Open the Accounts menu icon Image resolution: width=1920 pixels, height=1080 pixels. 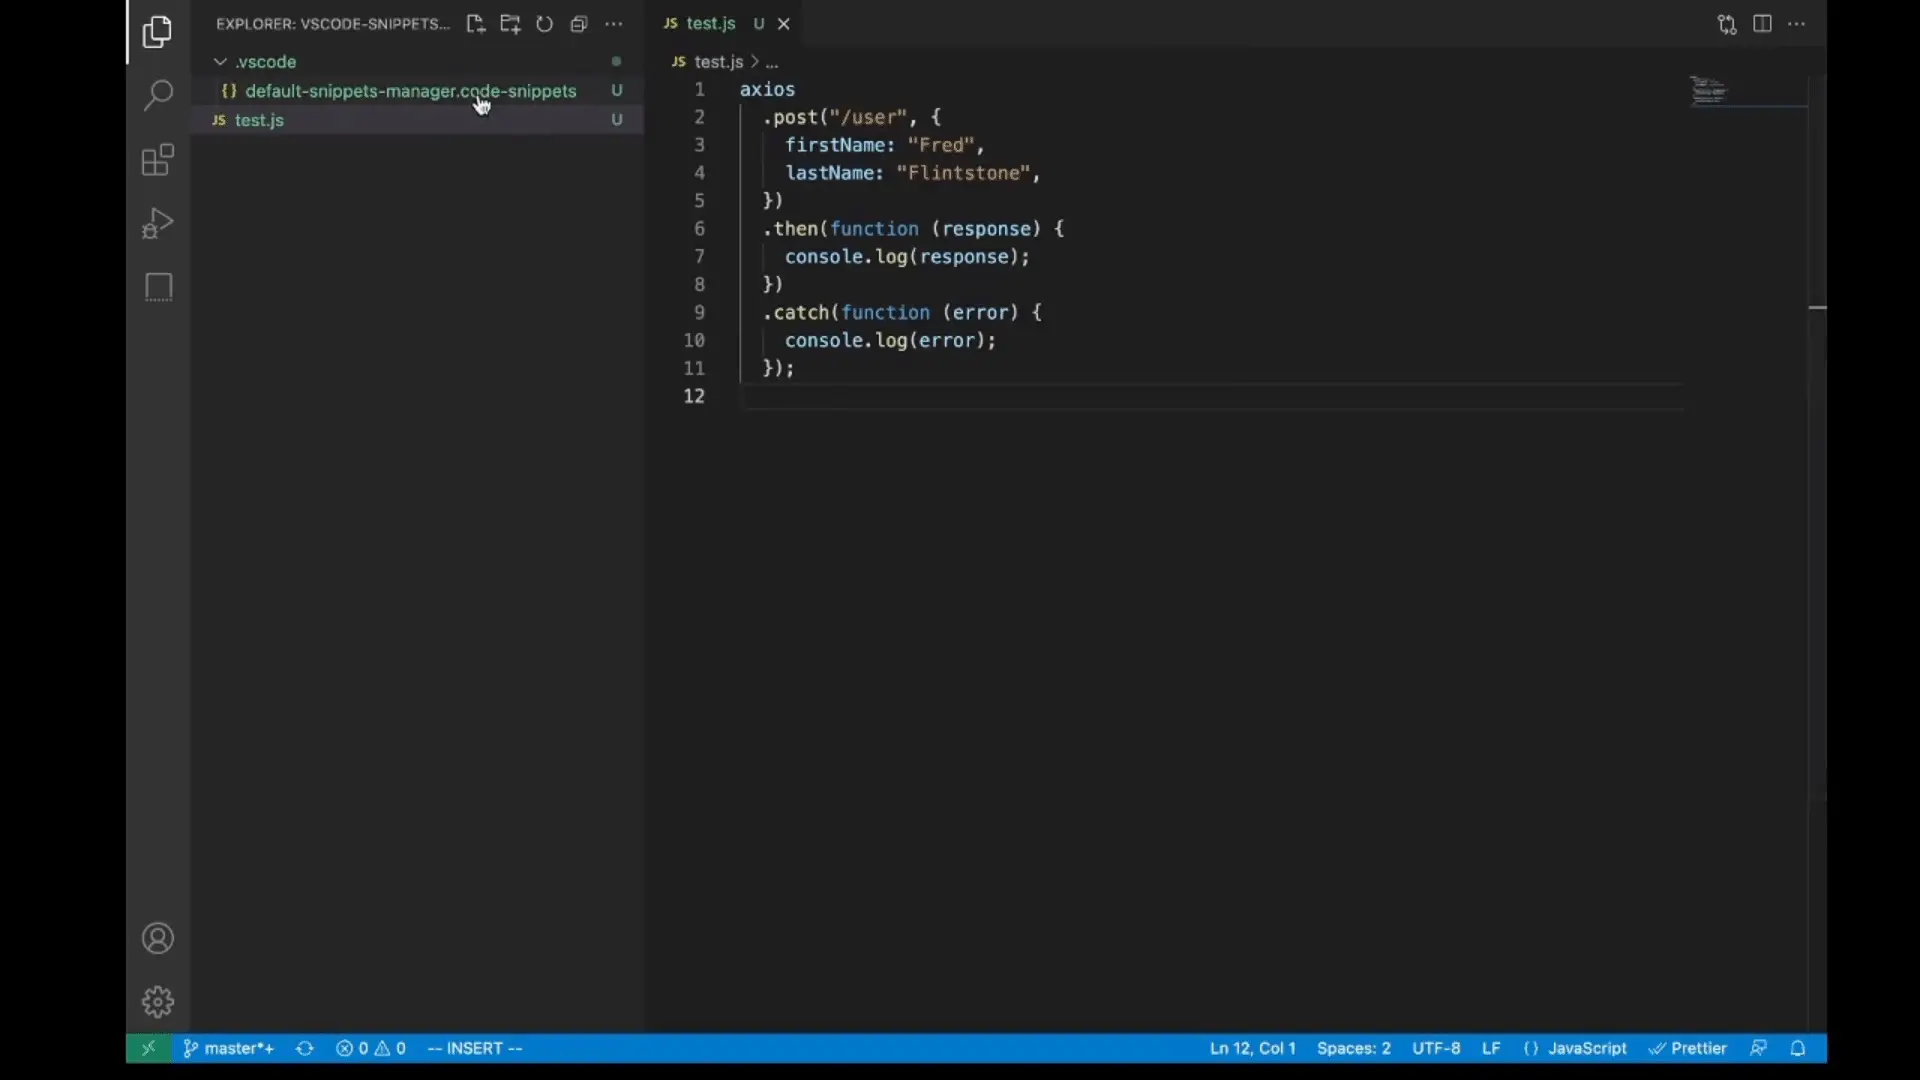158,938
